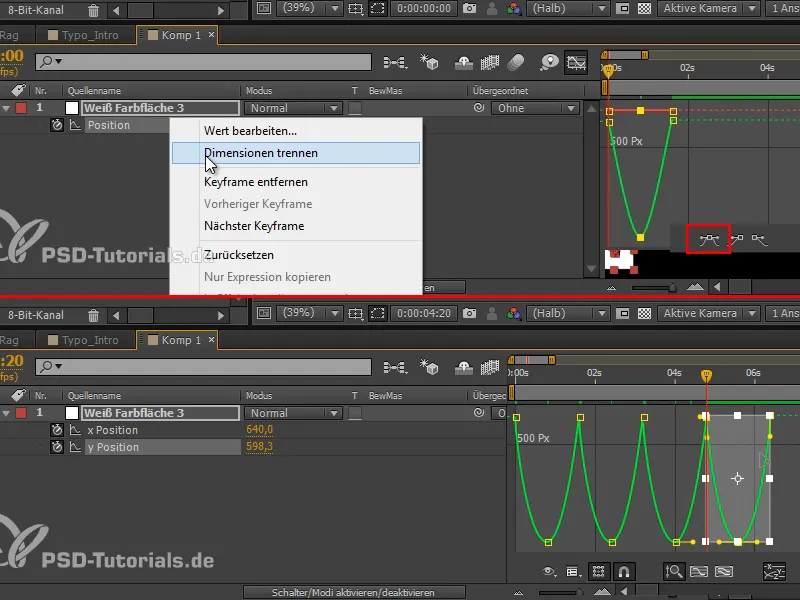Toggle draft 3D in the 0:00:00:00 timeline
800x600 pixels.
(429, 63)
